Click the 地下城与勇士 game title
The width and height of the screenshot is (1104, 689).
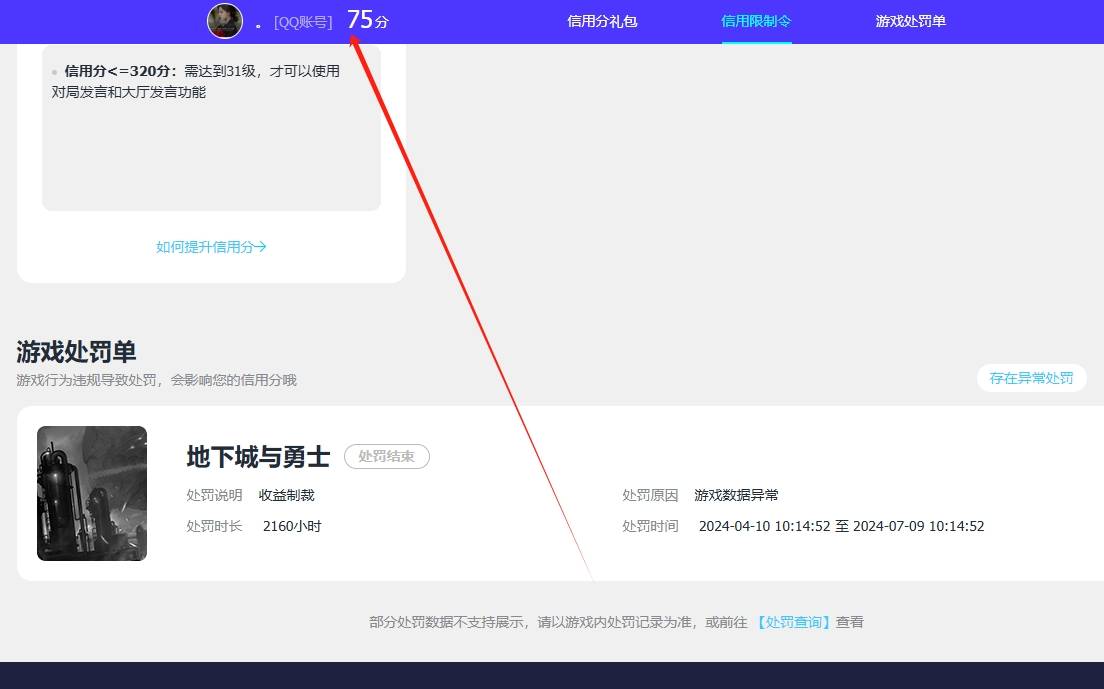(257, 457)
